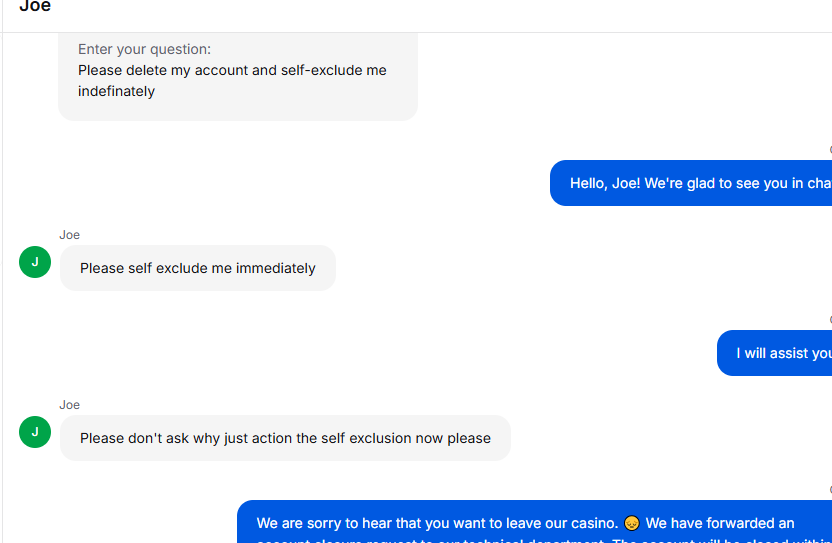Screen dimensions: 832x543
Task: Select the 'Please don't ask why' message bubble
Action: coord(285,438)
